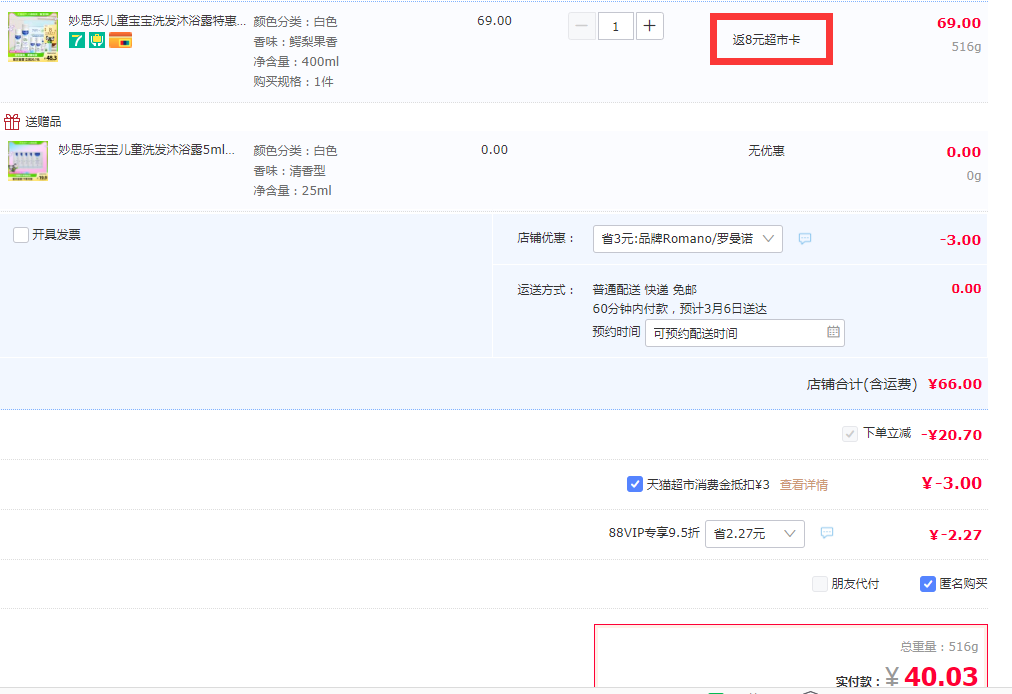Expand the 88VIP 省2.27元 dropdown
1012x694 pixels.
[x=754, y=534]
